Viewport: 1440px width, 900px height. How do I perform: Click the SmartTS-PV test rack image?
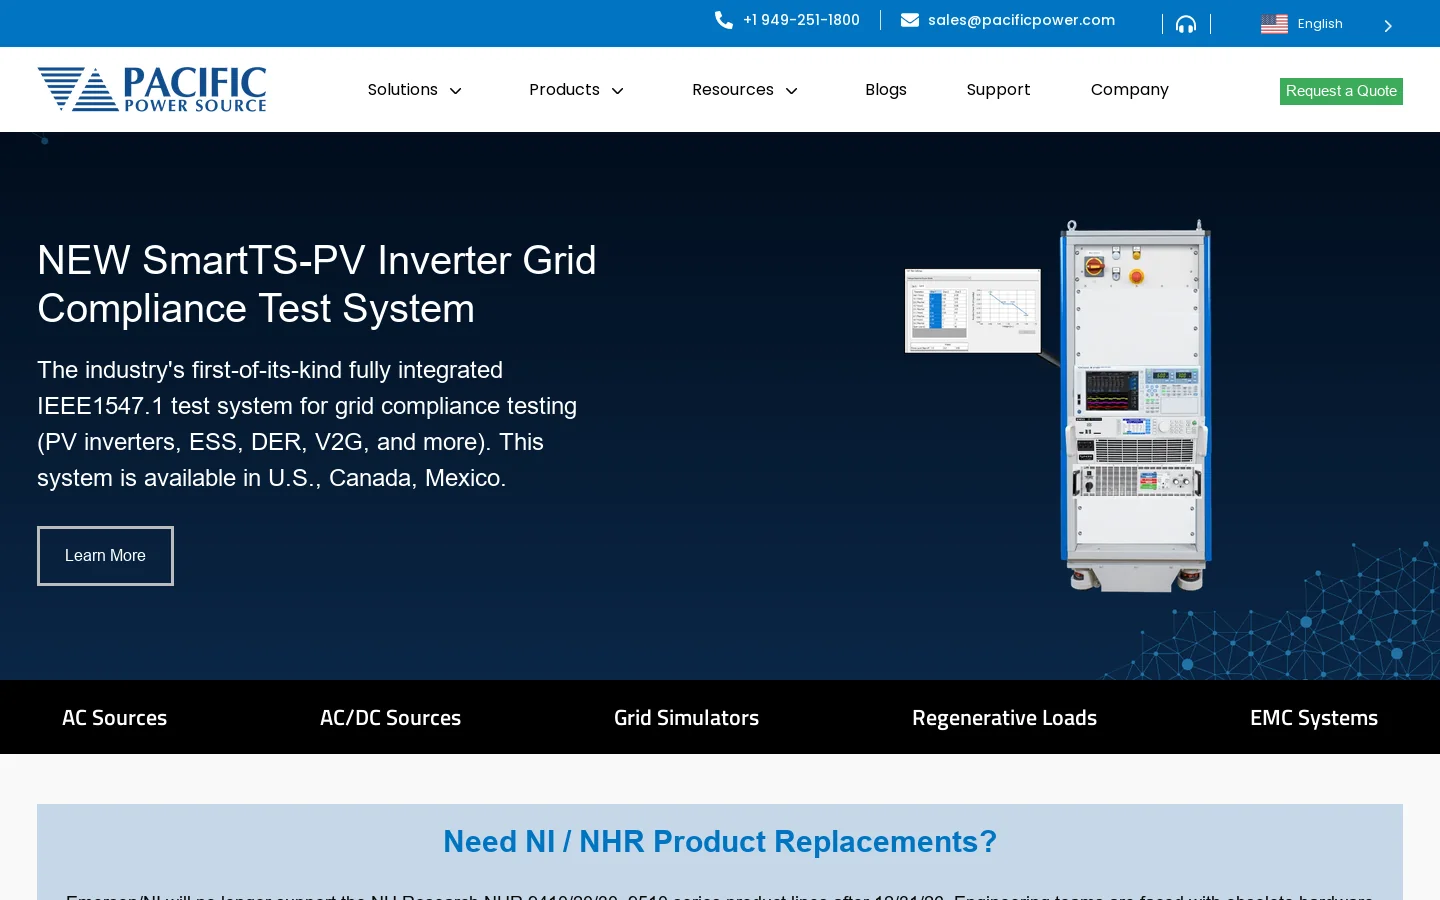(1136, 406)
